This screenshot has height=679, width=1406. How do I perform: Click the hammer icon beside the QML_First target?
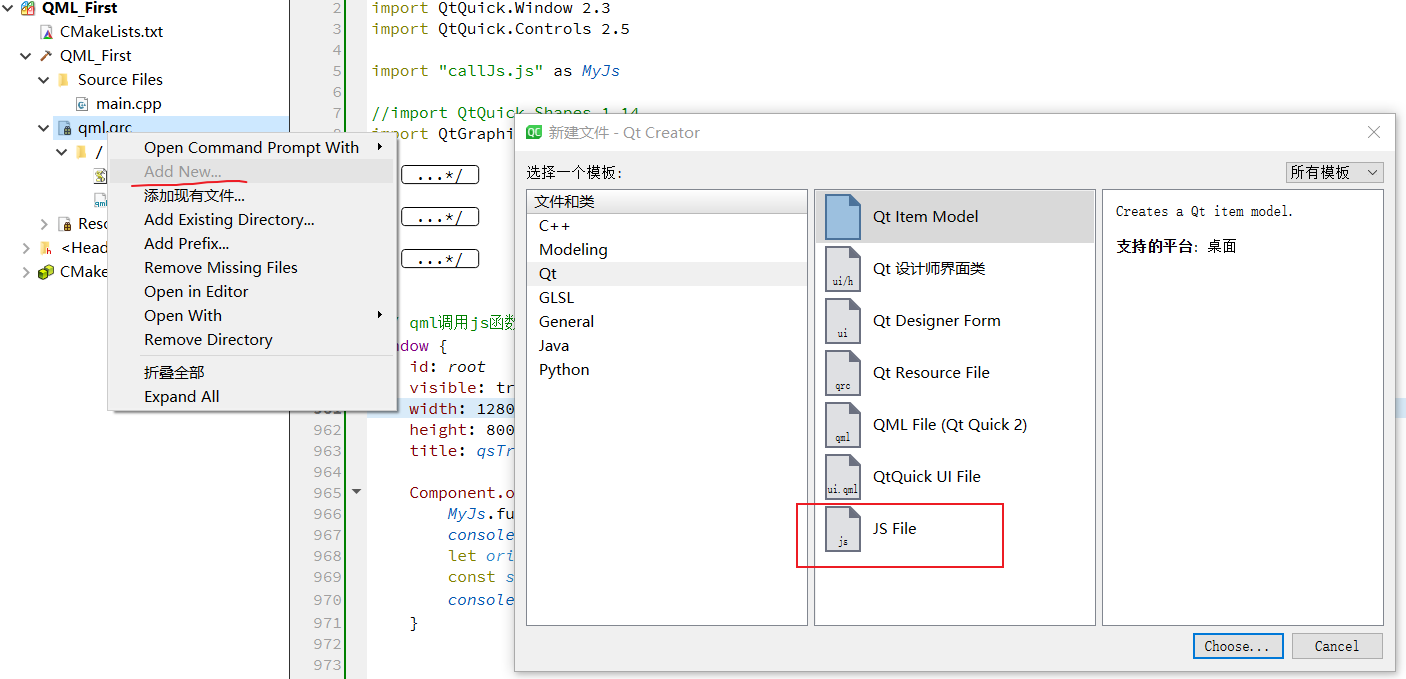tap(46, 56)
